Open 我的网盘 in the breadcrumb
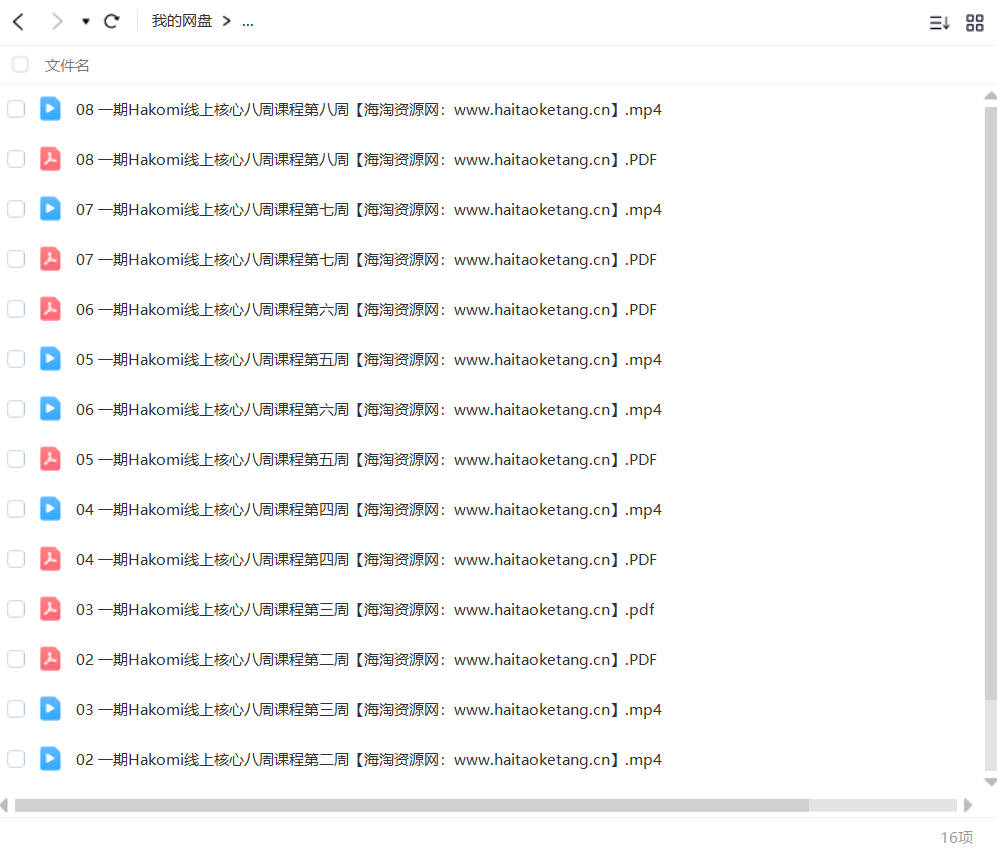The image size is (997, 854). 181,21
